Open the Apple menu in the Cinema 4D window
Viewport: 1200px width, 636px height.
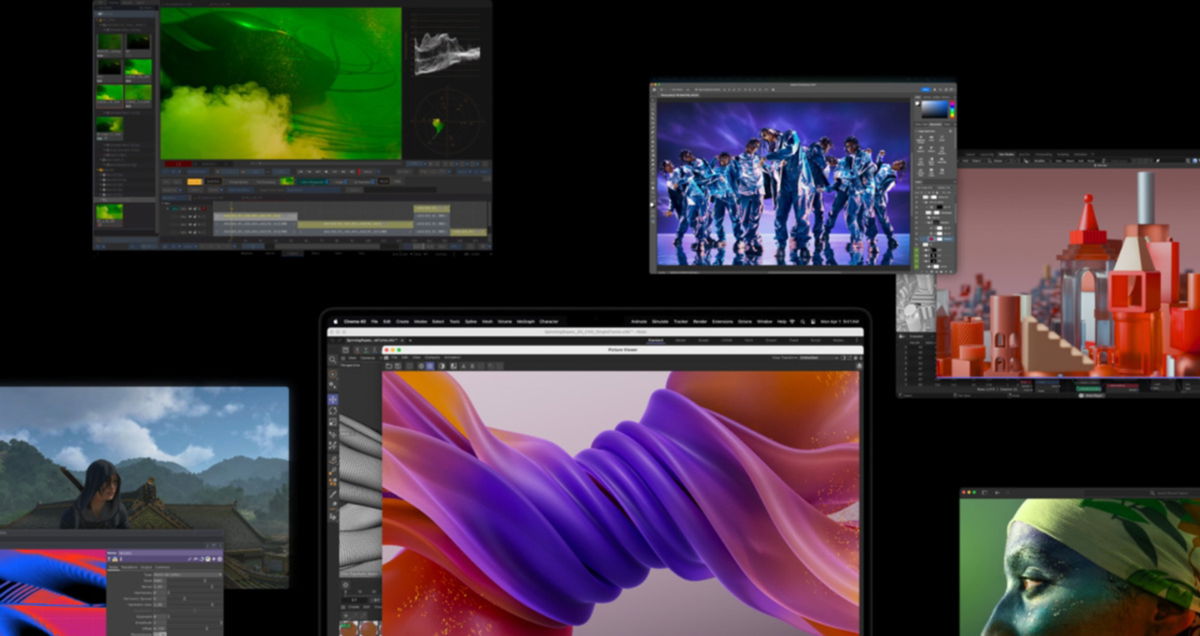pyautogui.click(x=335, y=321)
